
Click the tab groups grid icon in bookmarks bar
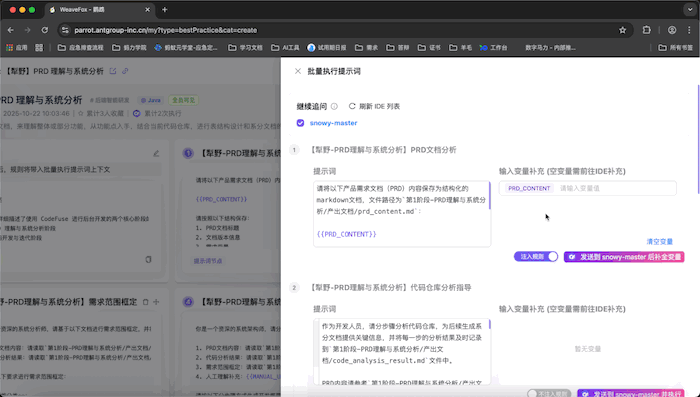pyautogui.click(x=39, y=47)
